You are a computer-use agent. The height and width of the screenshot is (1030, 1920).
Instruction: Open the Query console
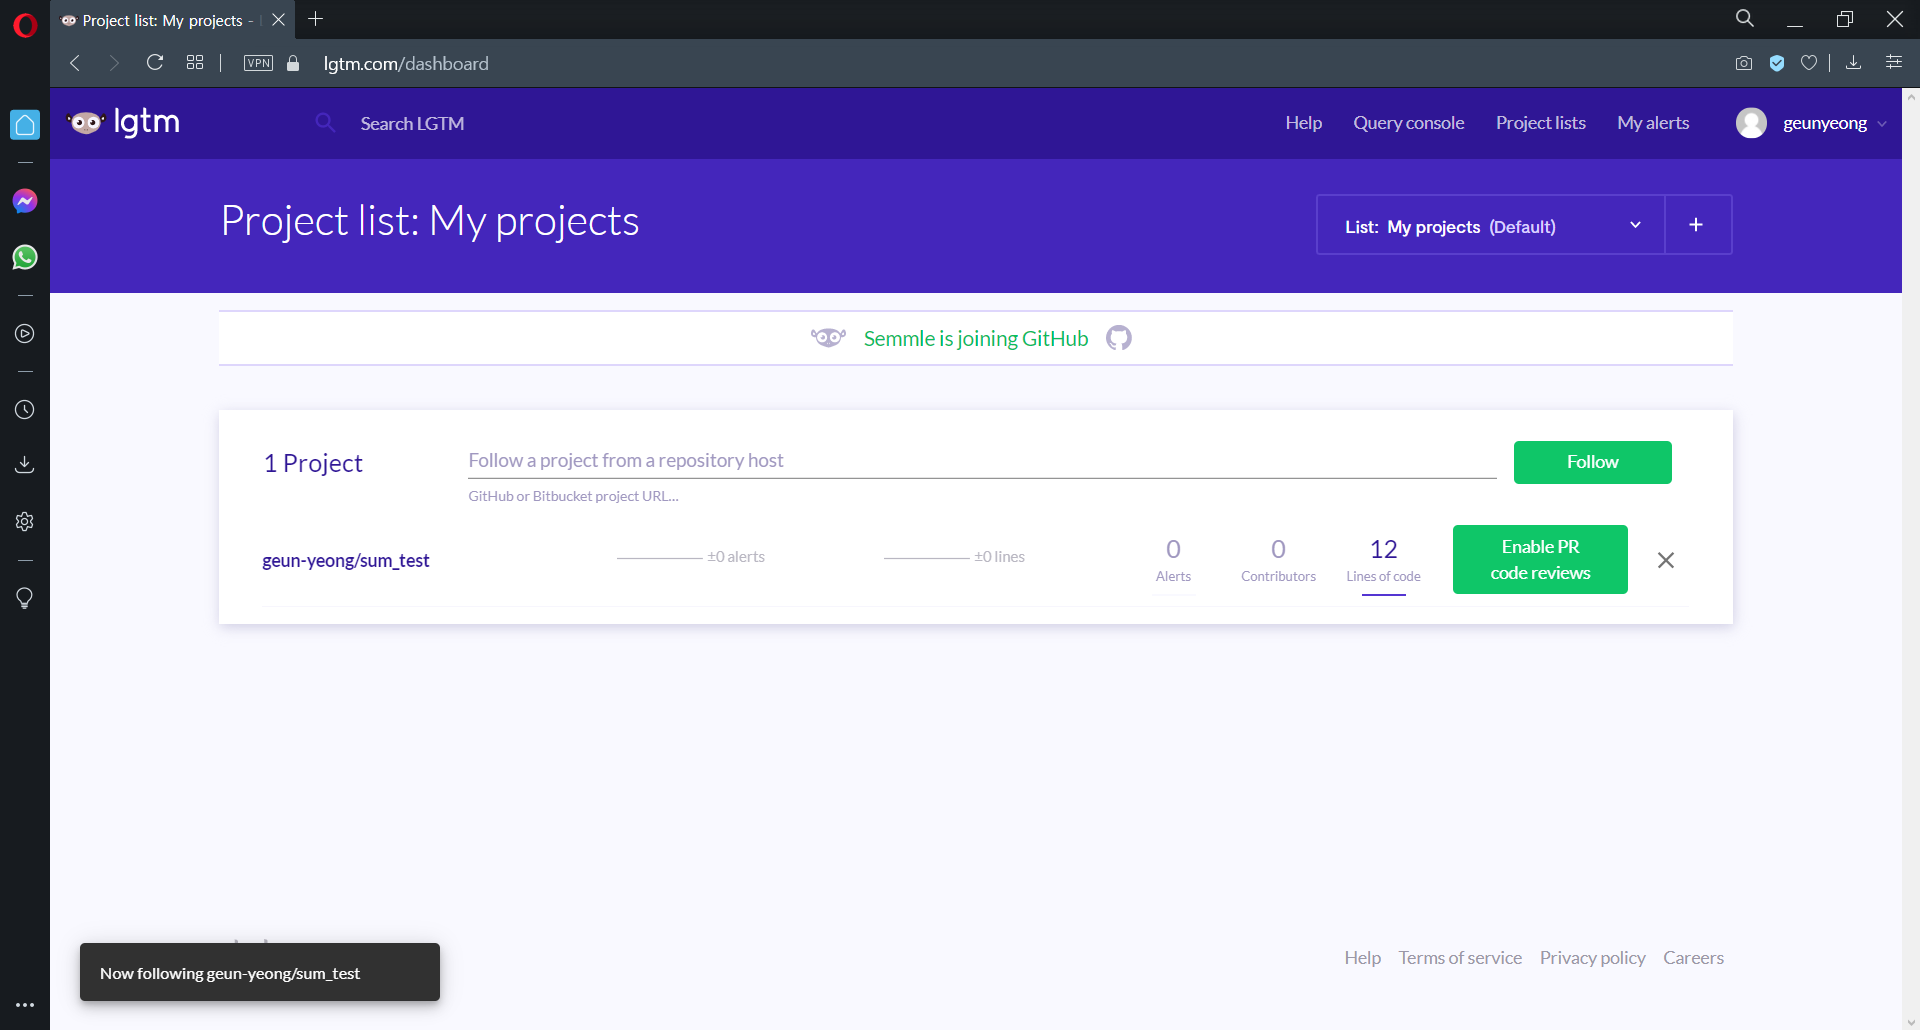(x=1408, y=123)
